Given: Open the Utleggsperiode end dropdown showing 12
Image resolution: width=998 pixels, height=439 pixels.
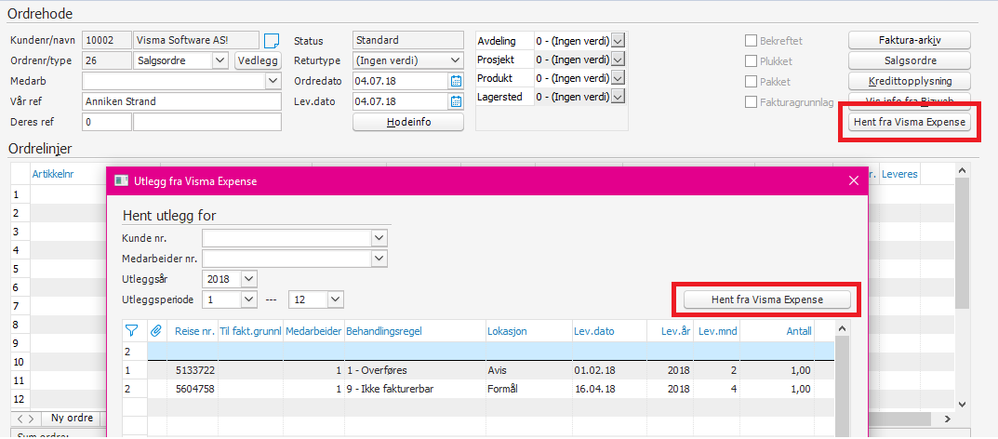Looking at the screenshot, I should click(x=335, y=299).
